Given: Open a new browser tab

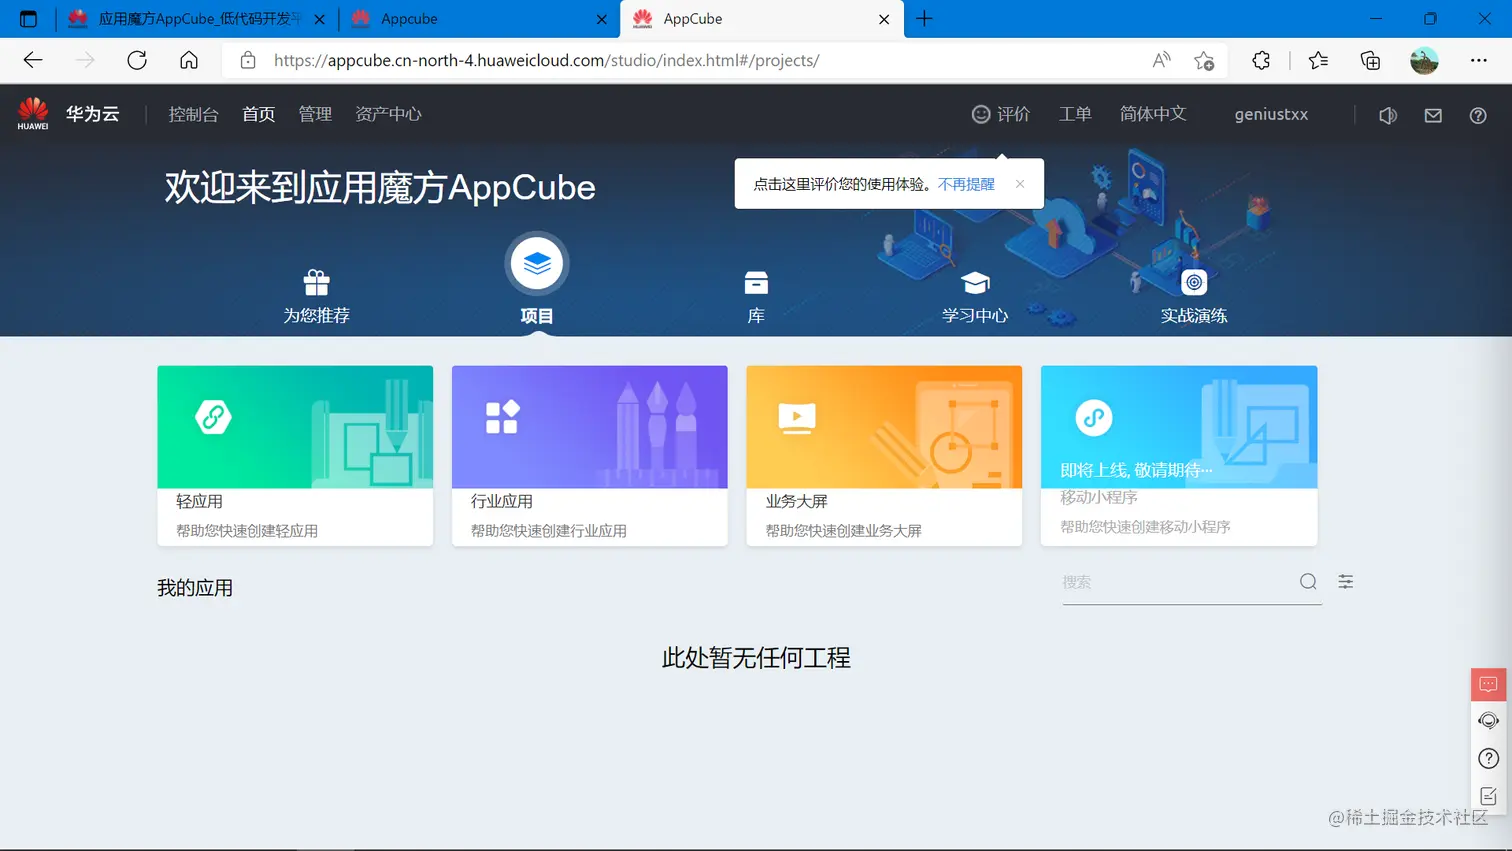Looking at the screenshot, I should click(924, 19).
